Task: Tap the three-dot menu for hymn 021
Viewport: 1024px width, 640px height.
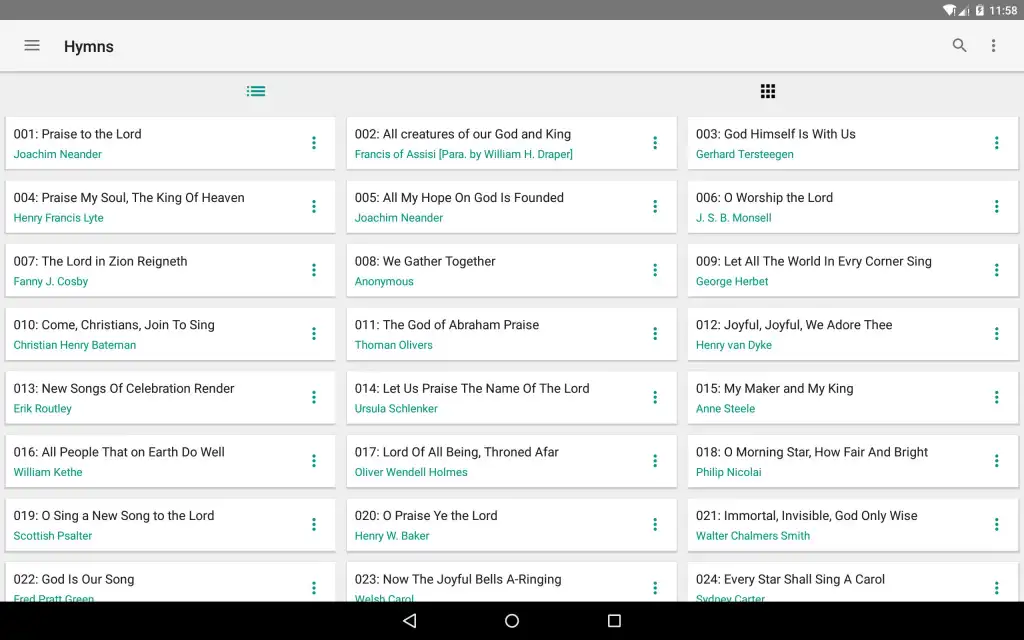Action: pos(996,525)
